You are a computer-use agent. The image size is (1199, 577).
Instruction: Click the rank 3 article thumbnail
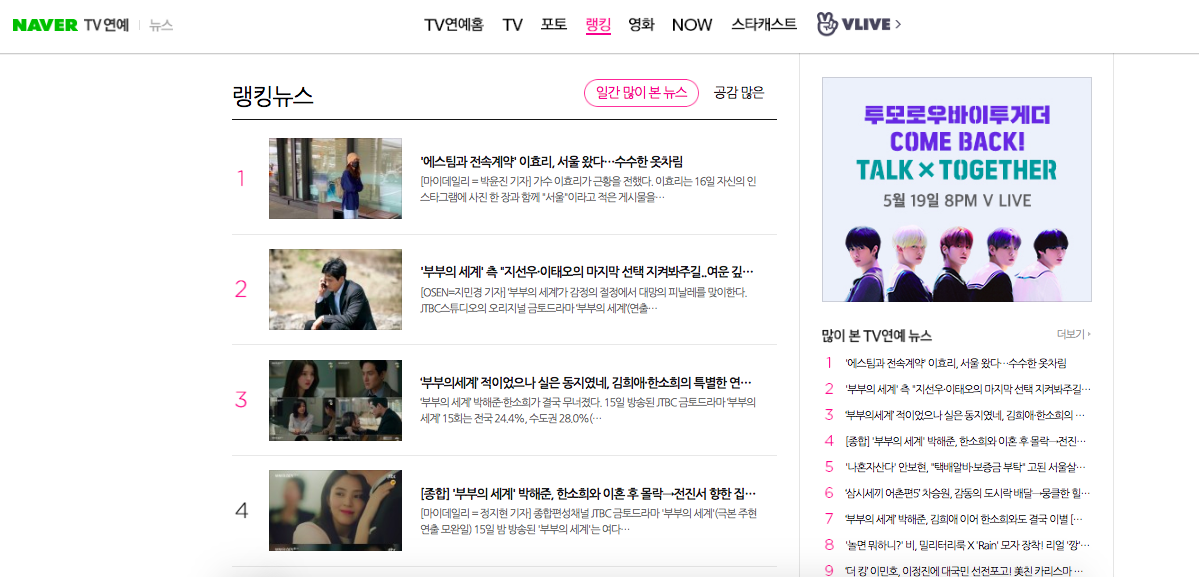pyautogui.click(x=335, y=400)
